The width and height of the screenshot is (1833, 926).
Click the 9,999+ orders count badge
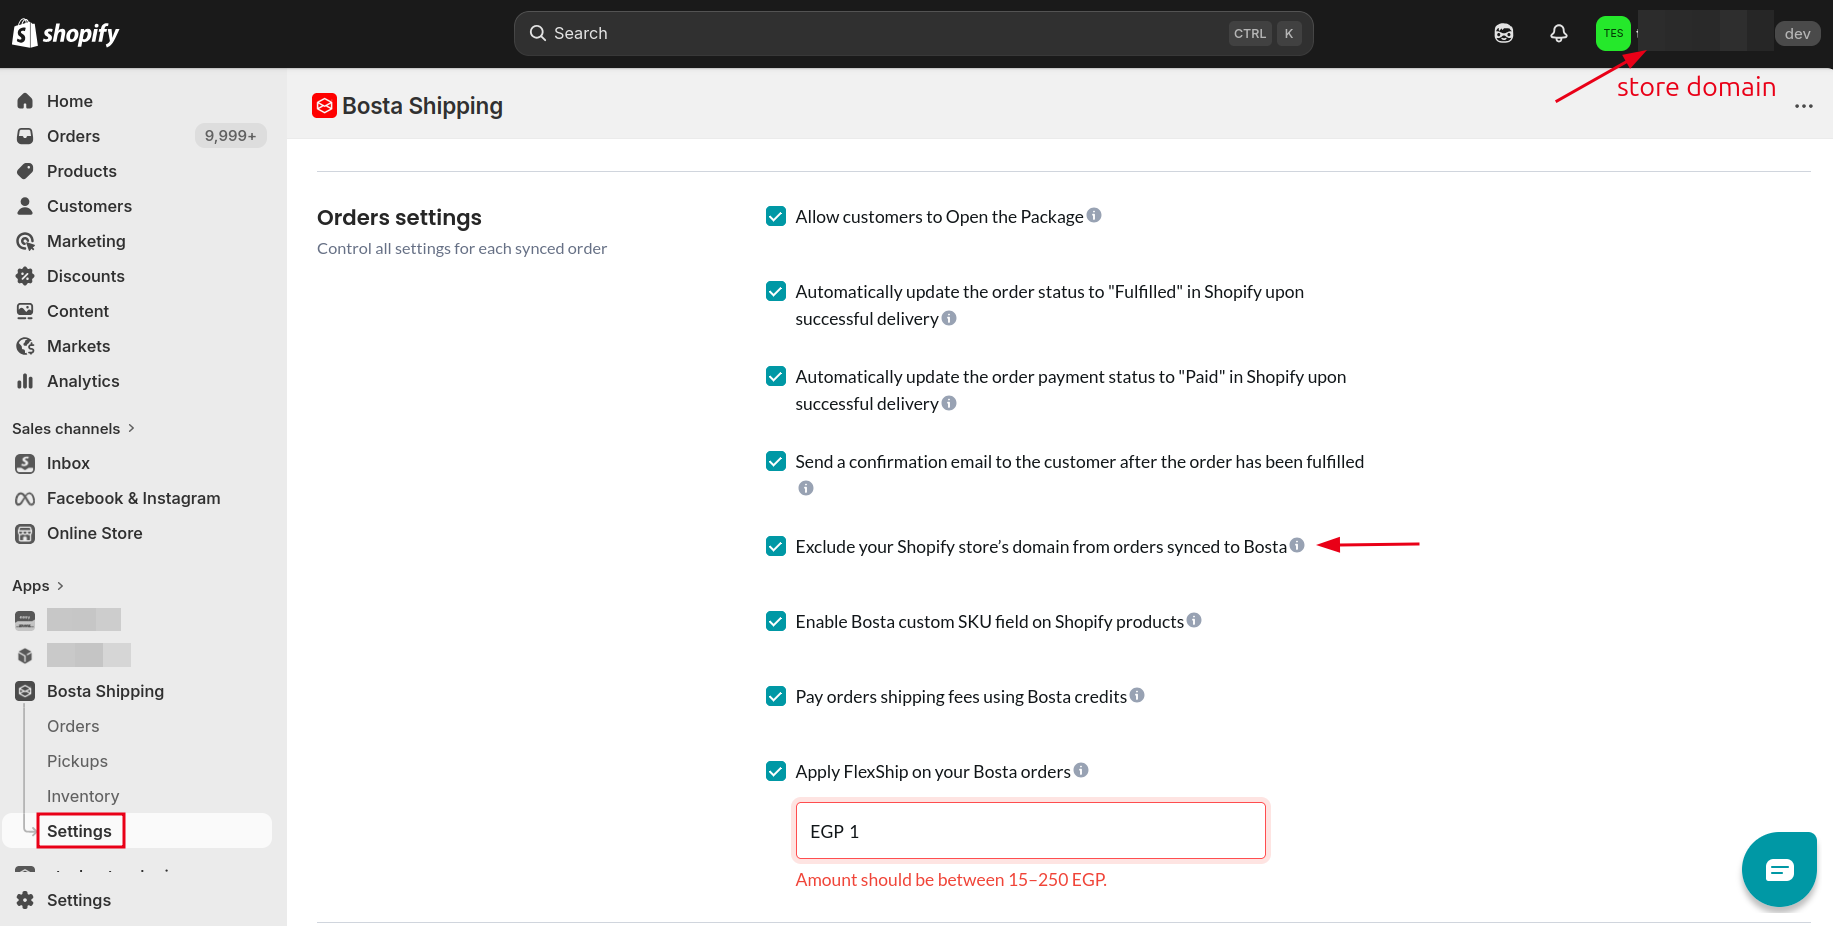(x=230, y=136)
